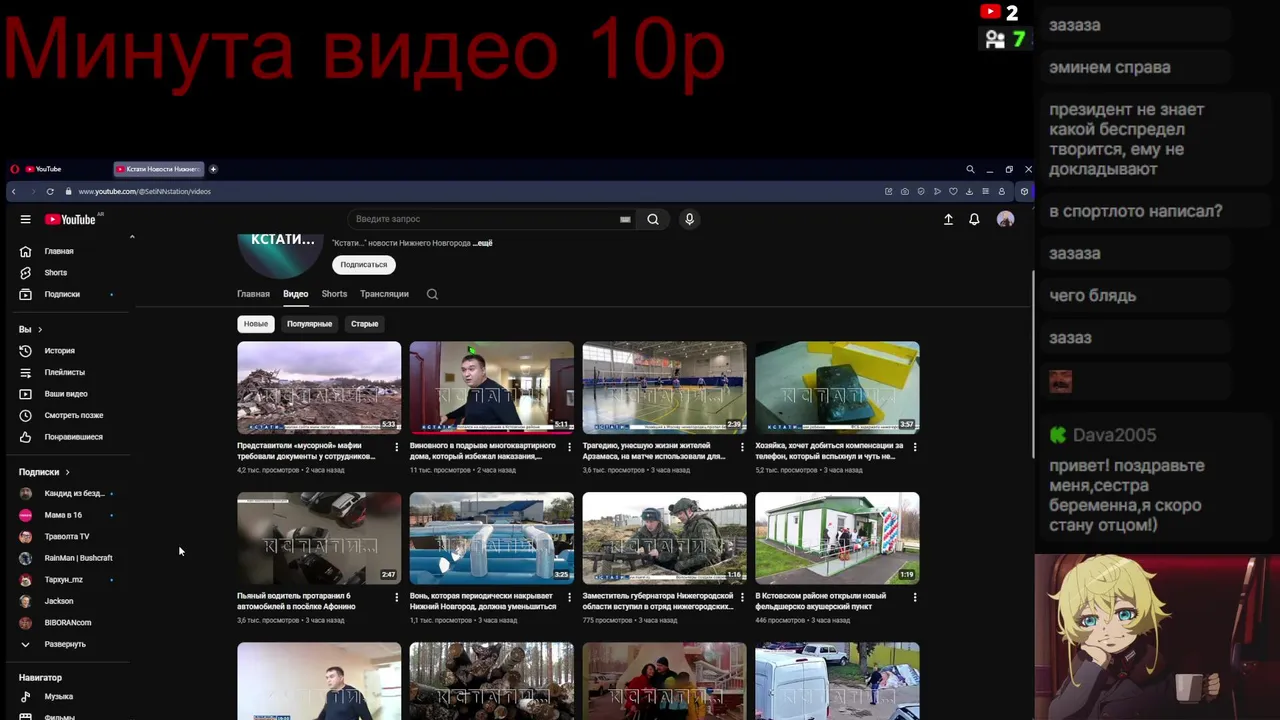Open options menu for Пьяный водитель video
This screenshot has height=720, width=1280.
[396, 597]
